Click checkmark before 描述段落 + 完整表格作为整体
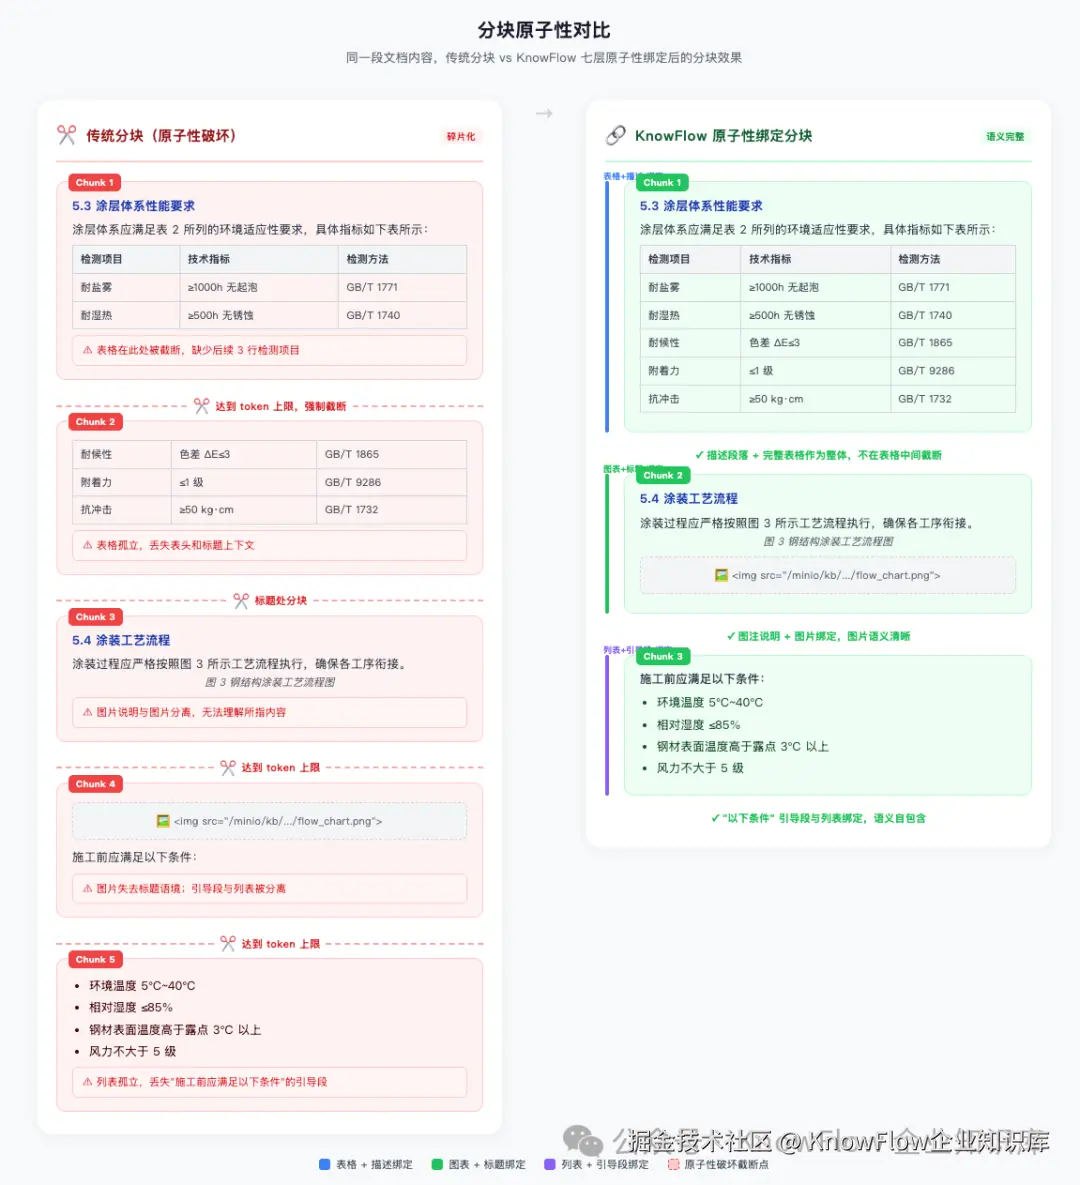 [699, 455]
